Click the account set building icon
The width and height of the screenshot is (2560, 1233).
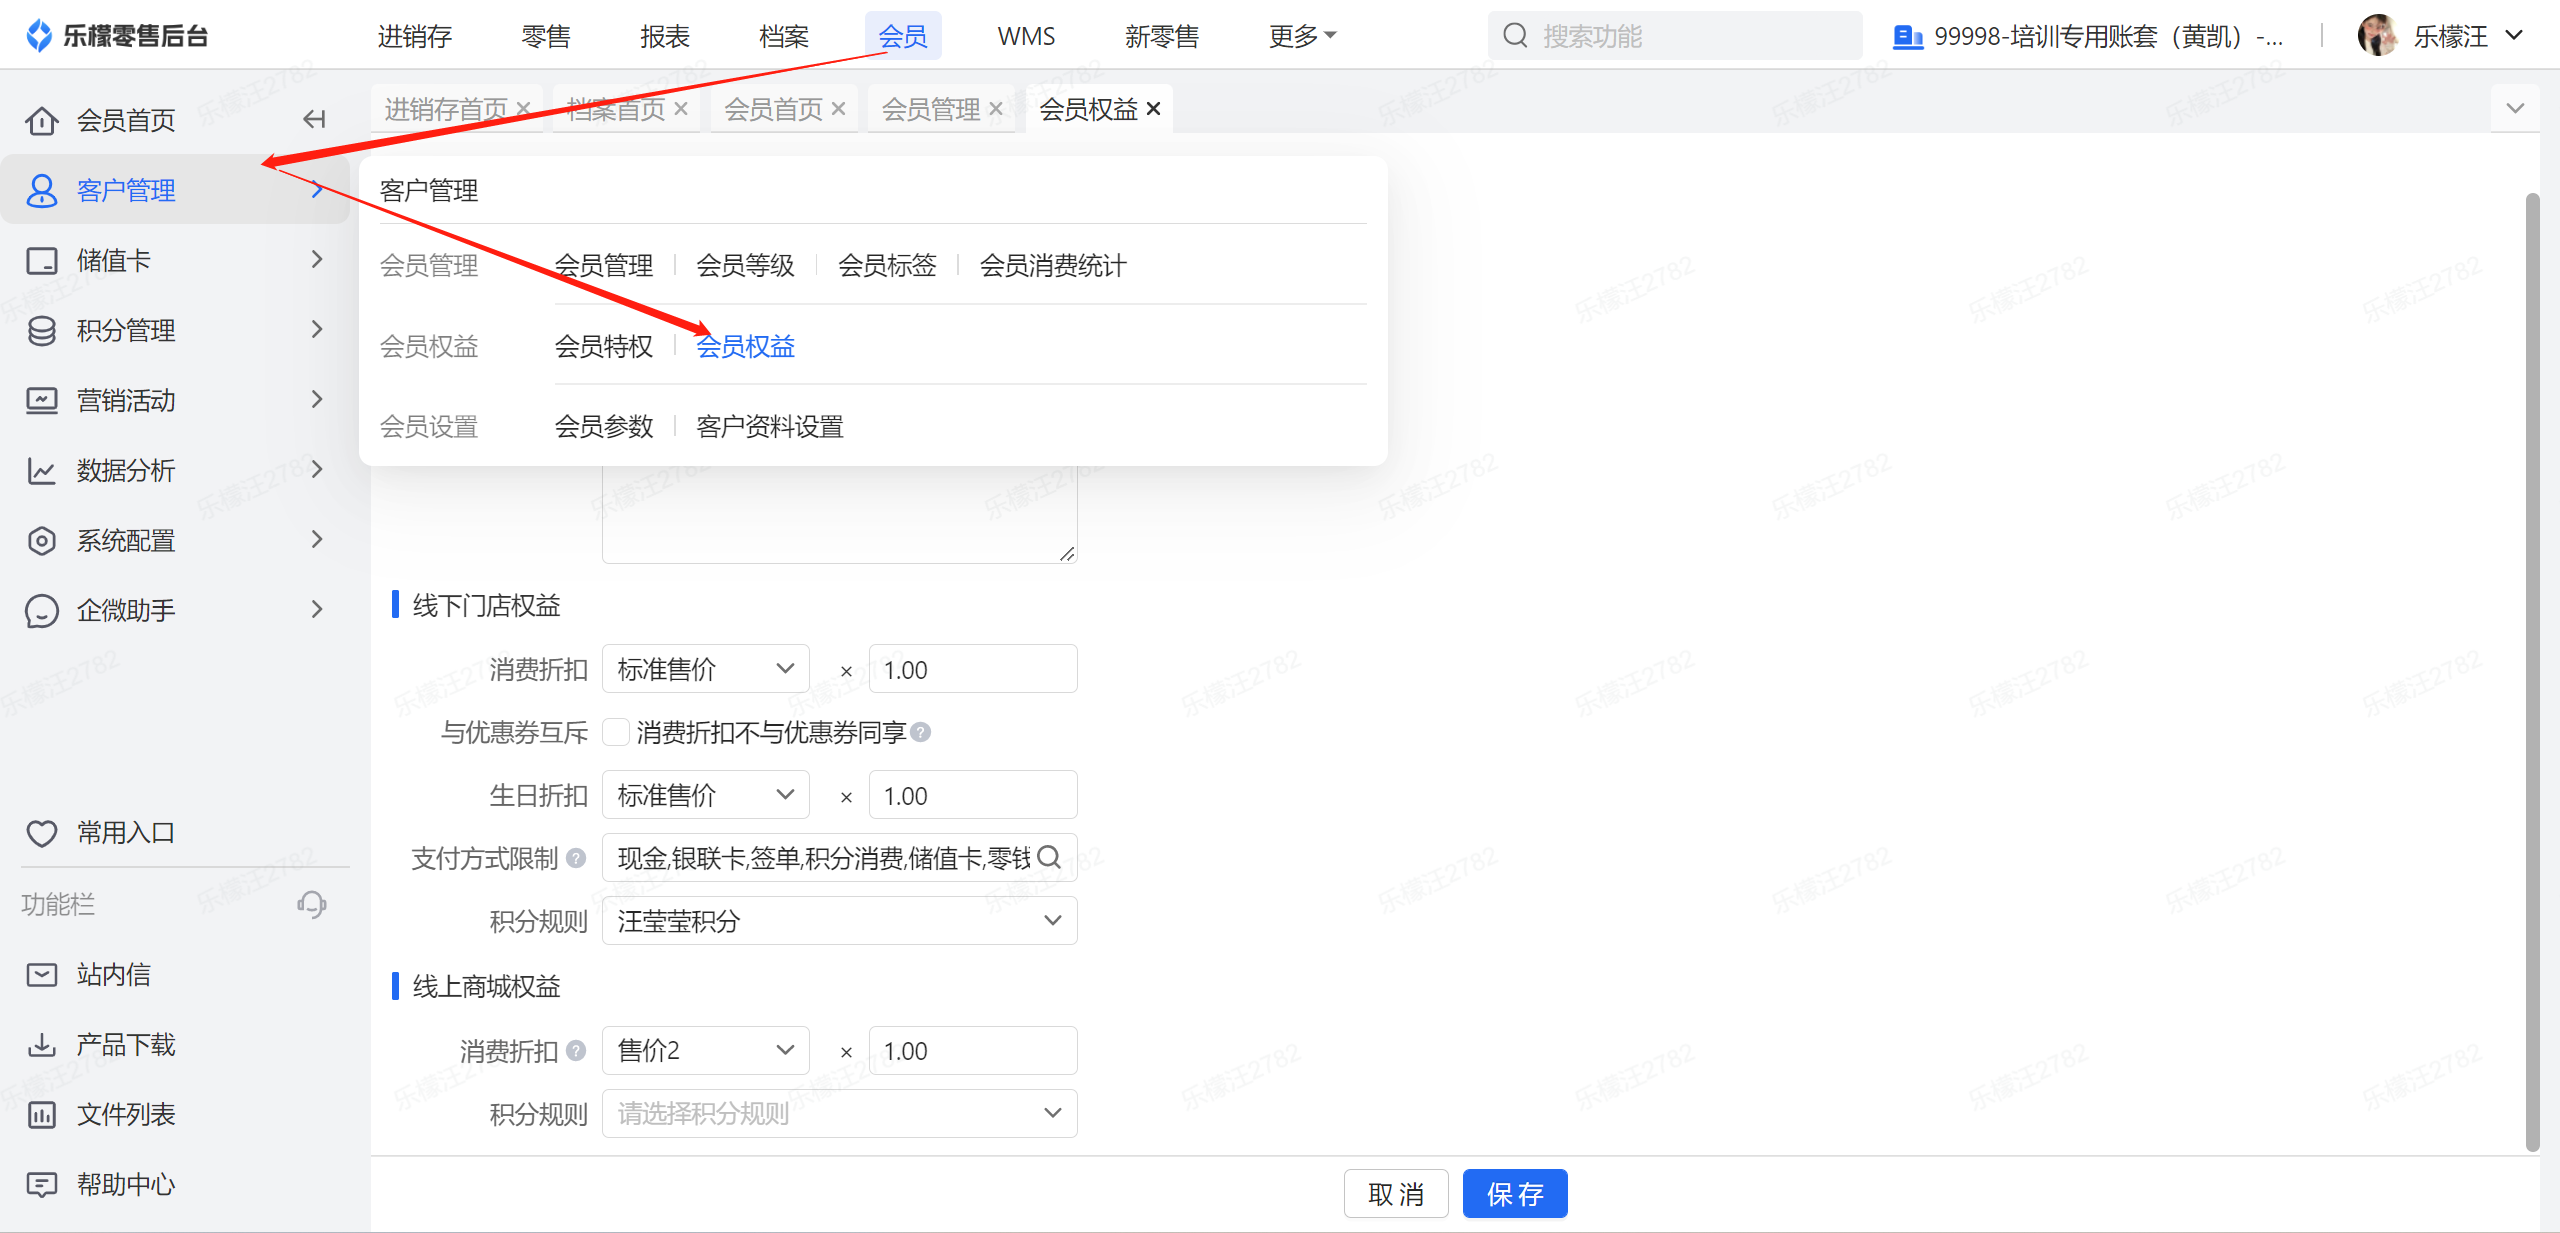click(1907, 37)
